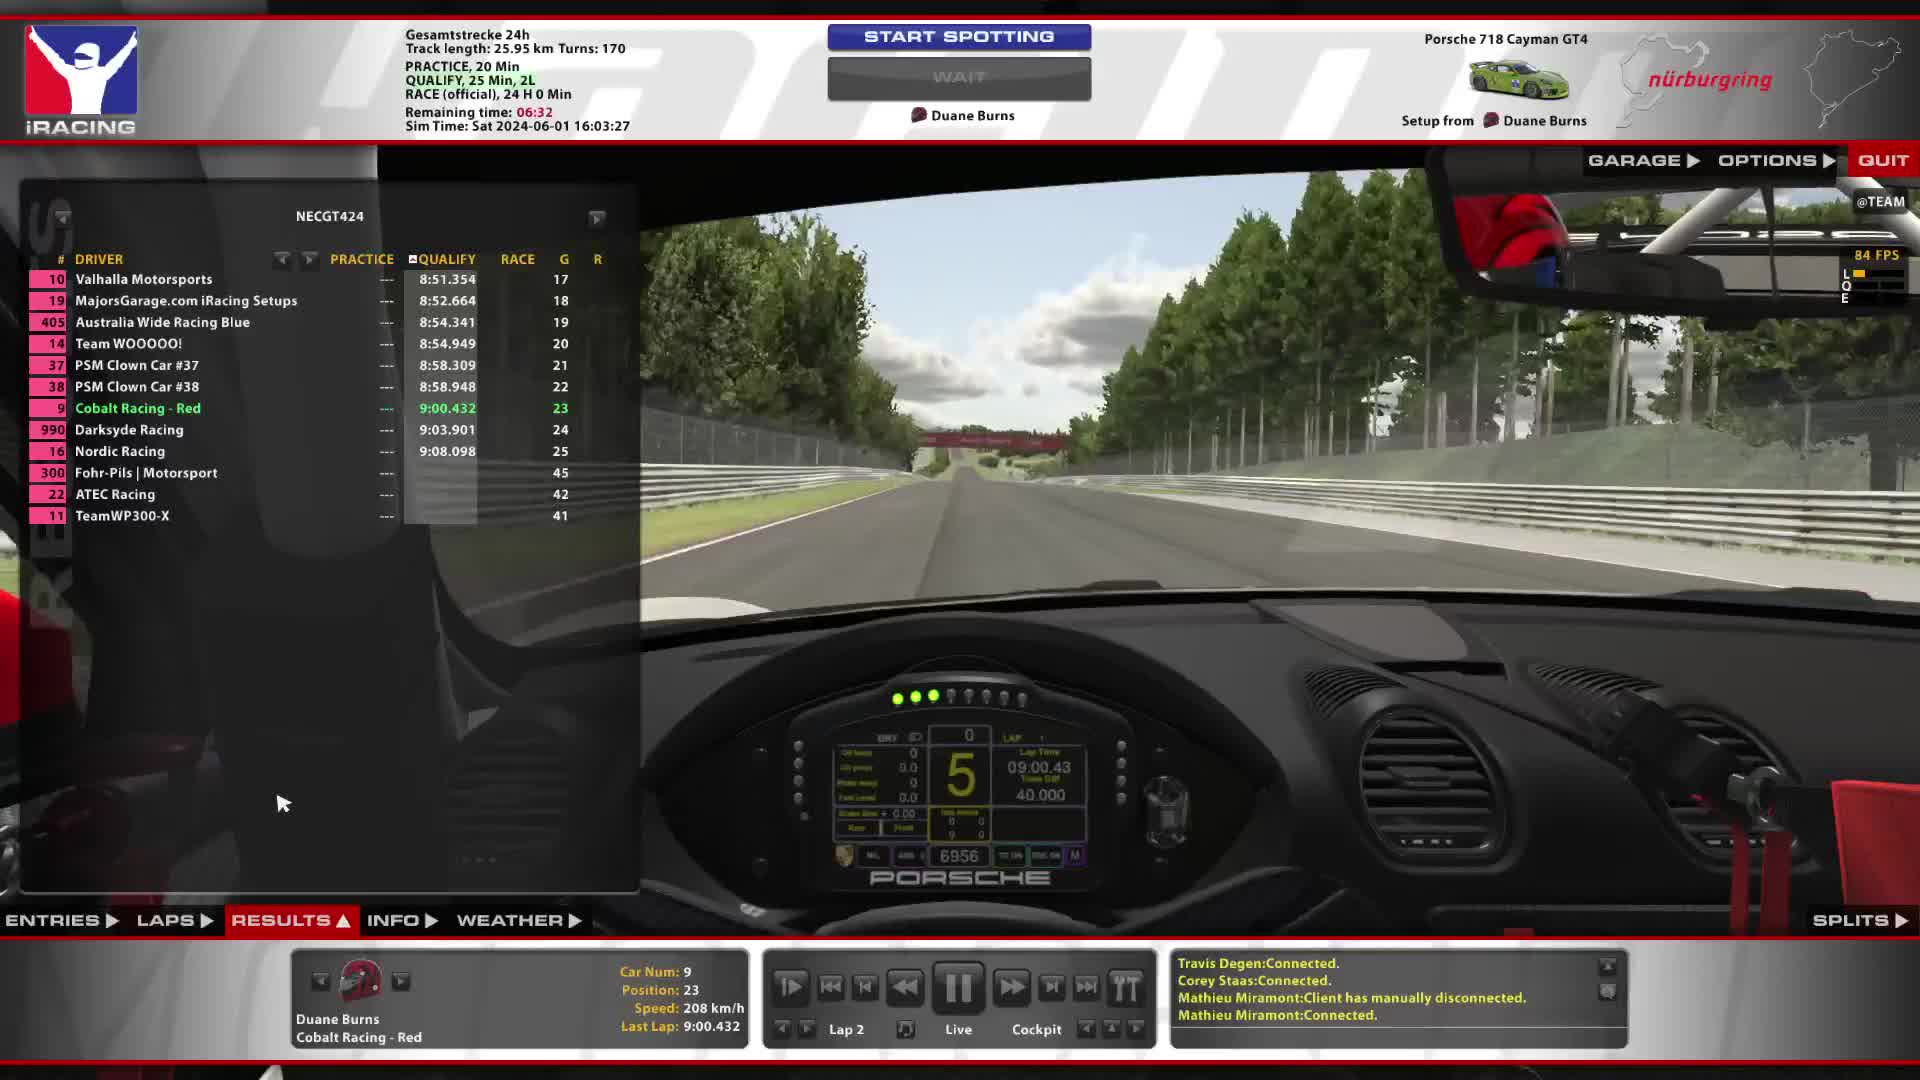
Task: Expand the OPTIONS menu
Action: coord(1776,160)
